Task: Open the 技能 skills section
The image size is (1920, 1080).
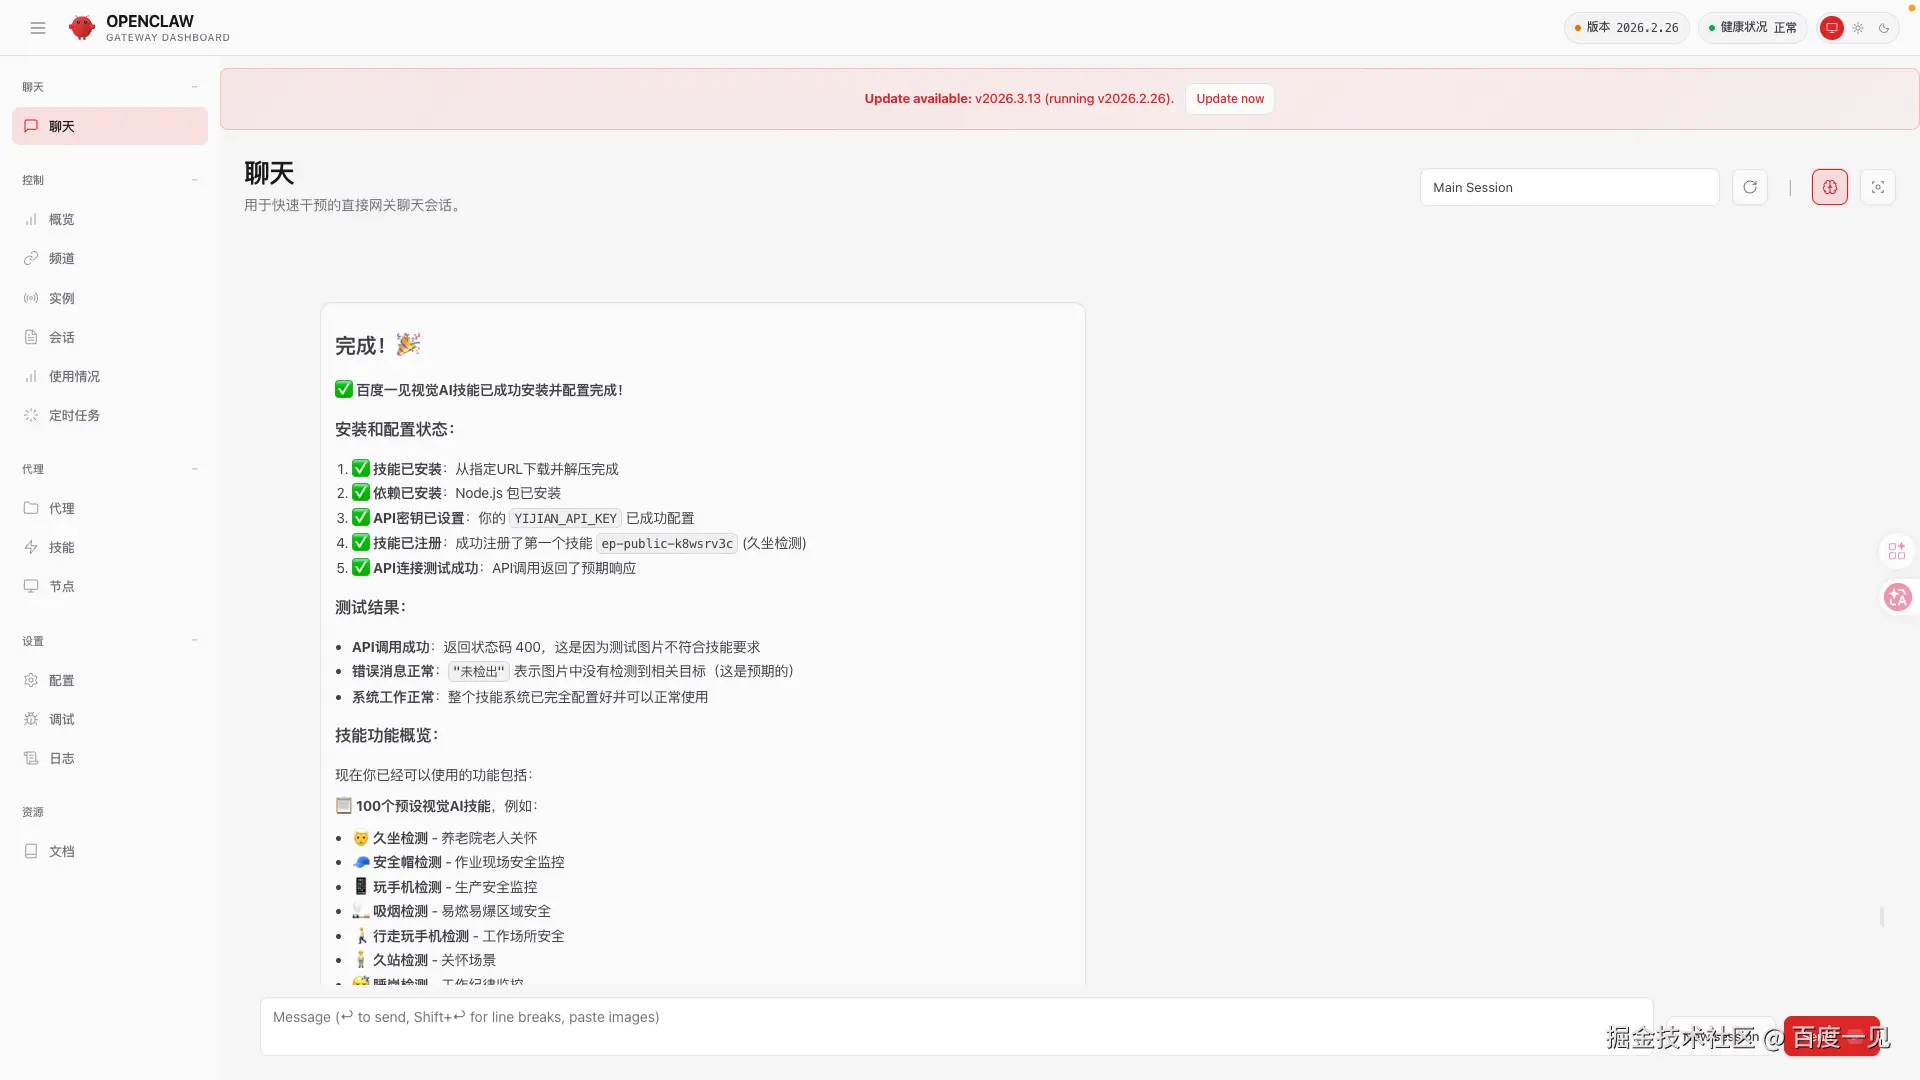Action: click(61, 547)
